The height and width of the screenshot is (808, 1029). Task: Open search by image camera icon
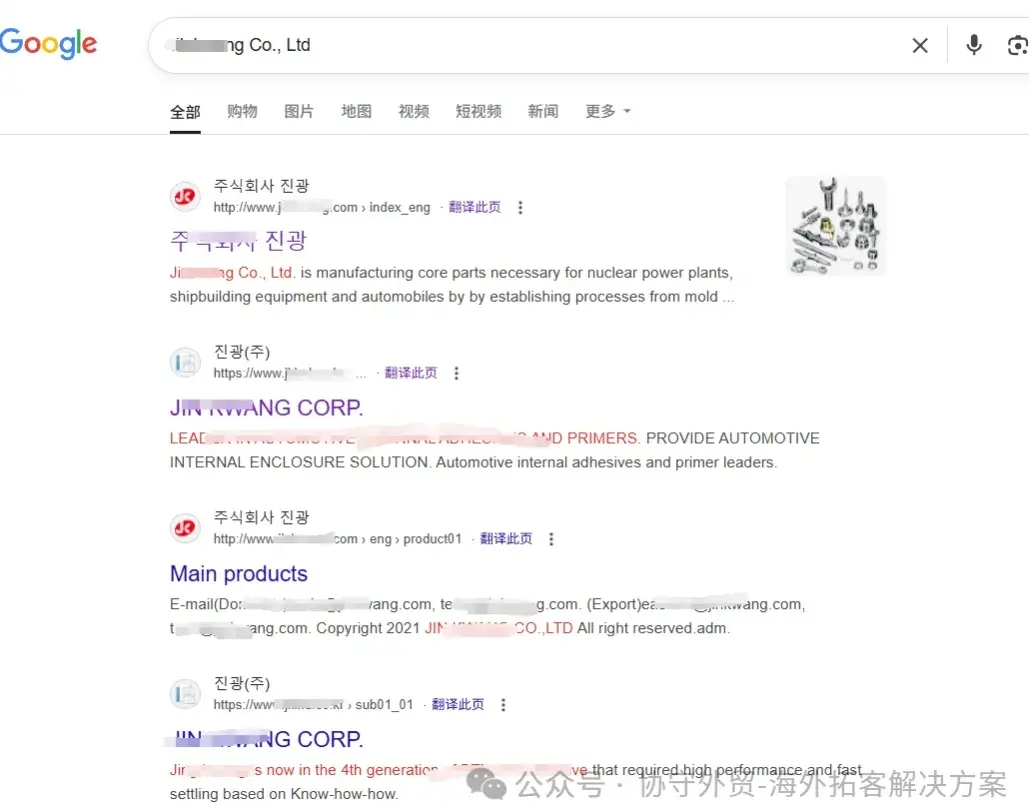(1017, 45)
